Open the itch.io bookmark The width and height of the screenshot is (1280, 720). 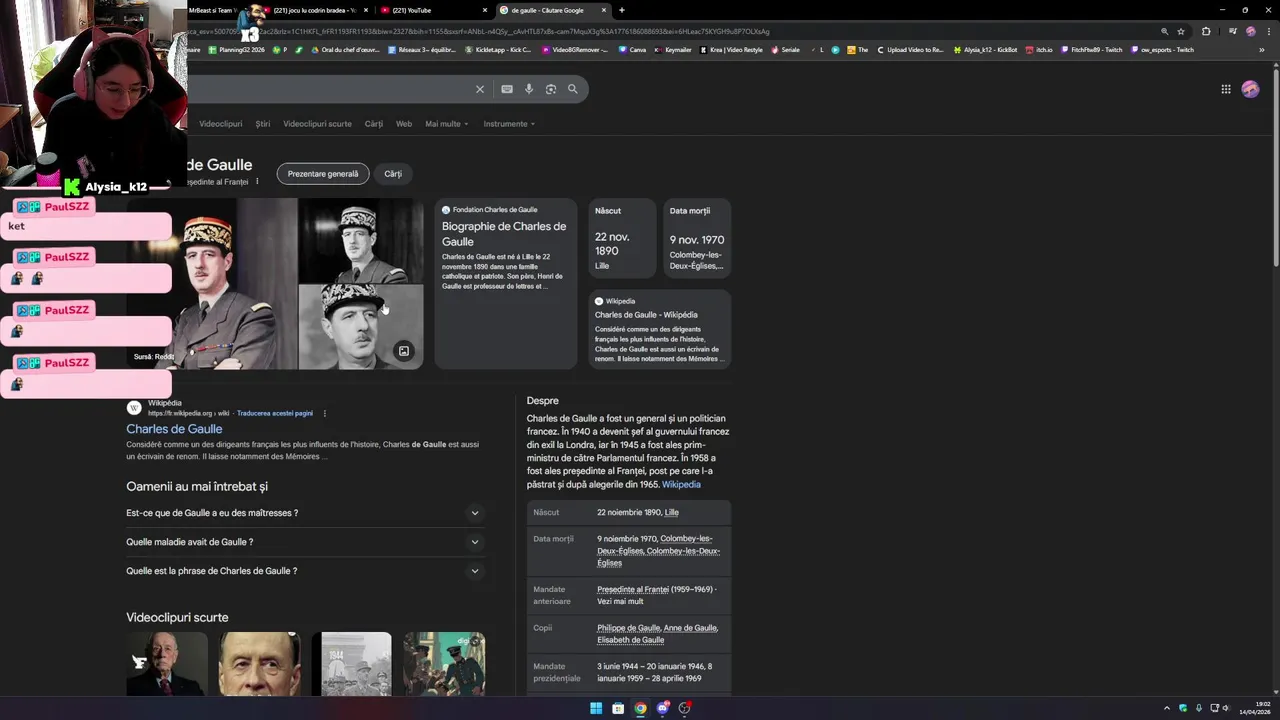coord(1039,50)
